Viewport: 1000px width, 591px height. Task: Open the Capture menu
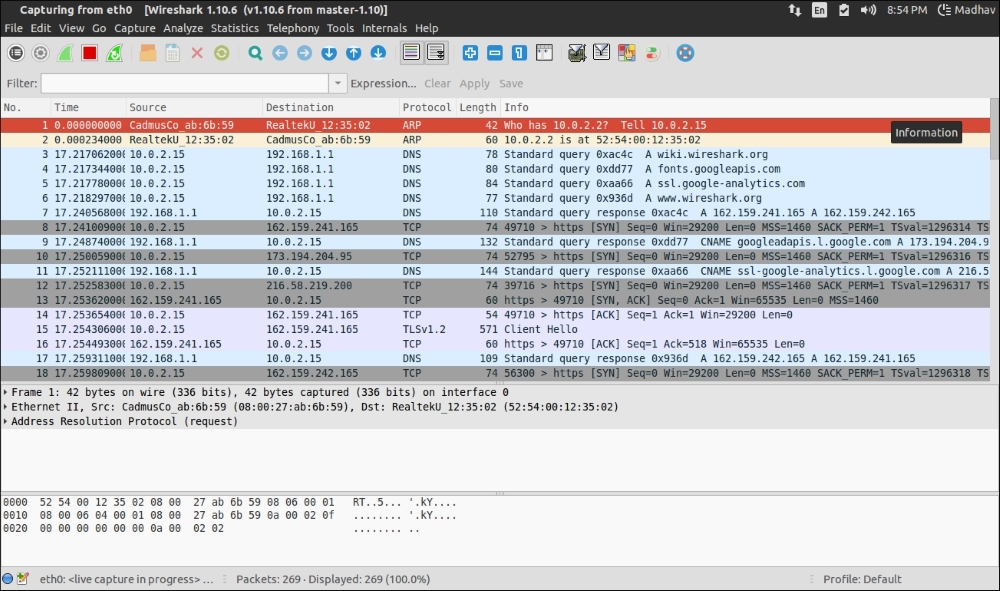pyautogui.click(x=135, y=28)
